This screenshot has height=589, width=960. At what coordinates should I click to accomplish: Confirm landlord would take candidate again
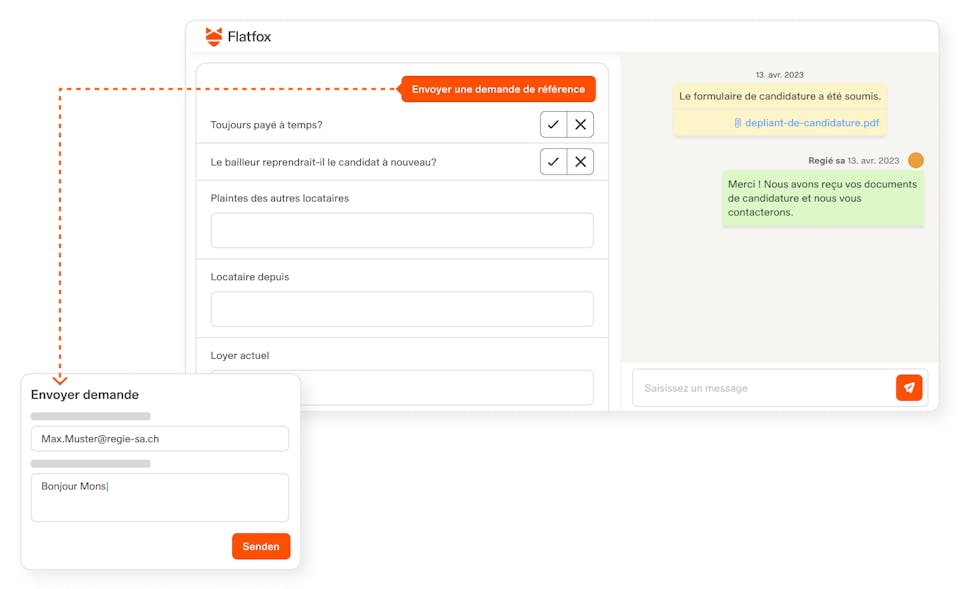click(x=553, y=162)
